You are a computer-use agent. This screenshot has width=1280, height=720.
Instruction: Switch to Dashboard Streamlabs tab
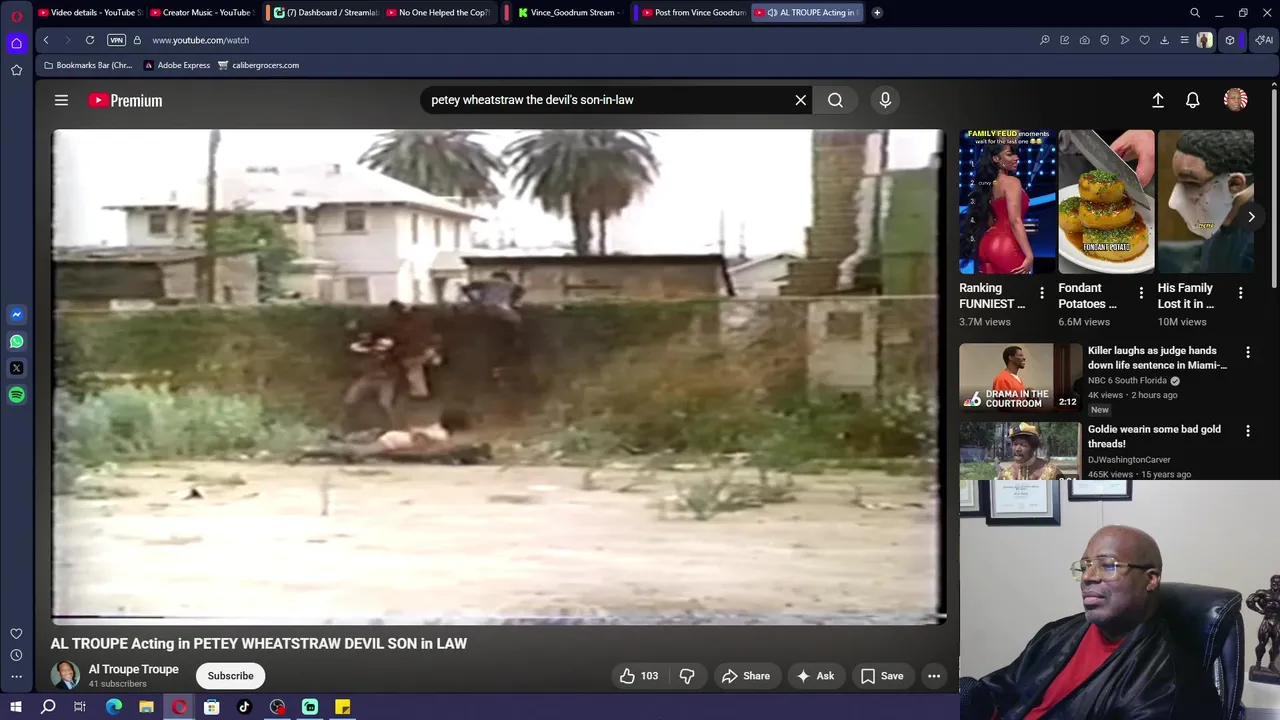point(325,12)
